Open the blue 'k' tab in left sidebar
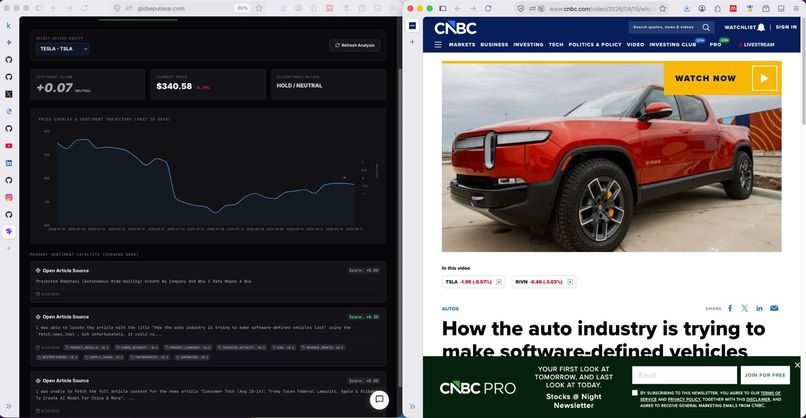This screenshot has height=418, width=806. tap(9, 25)
